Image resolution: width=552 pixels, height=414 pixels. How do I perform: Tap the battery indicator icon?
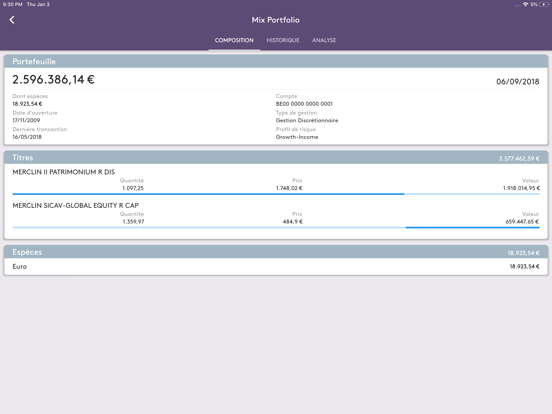tap(544, 4)
